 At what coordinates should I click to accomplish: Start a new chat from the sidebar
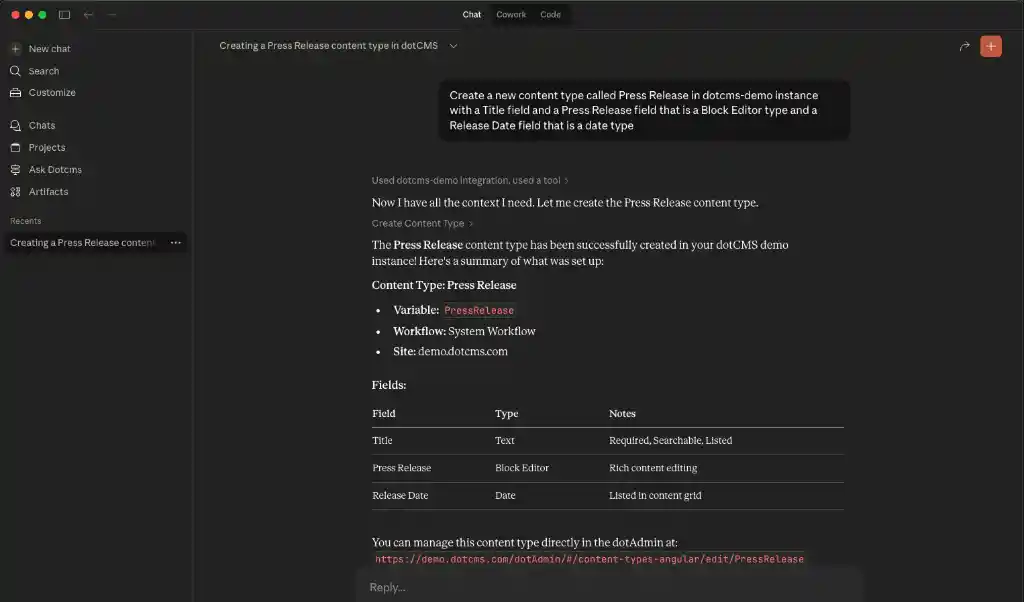[47, 48]
